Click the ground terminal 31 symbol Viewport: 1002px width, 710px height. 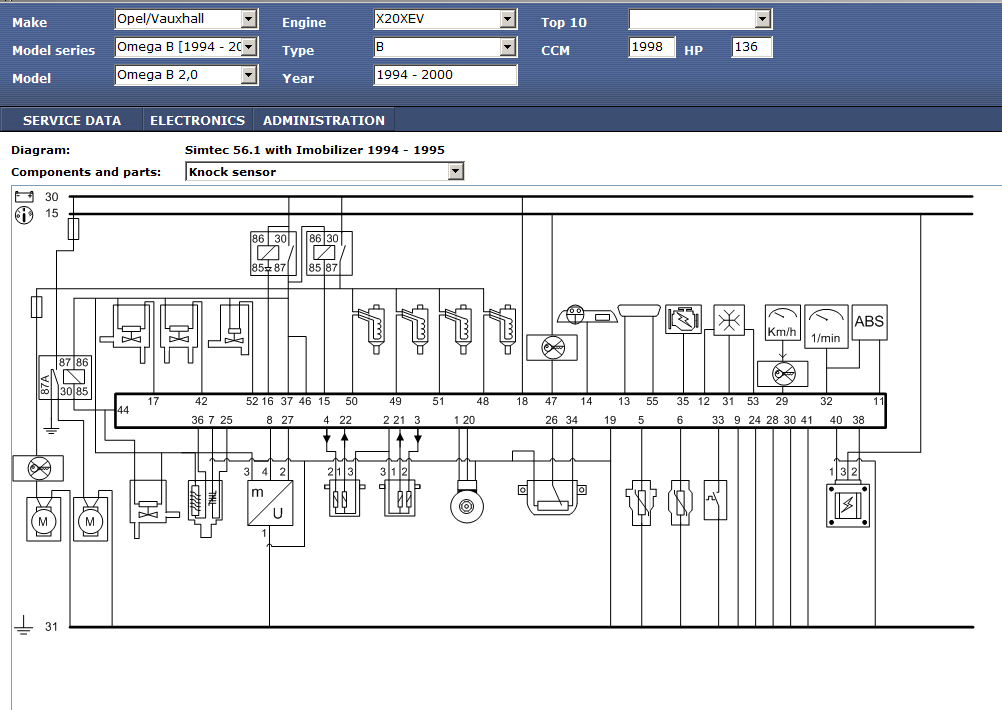click(24, 625)
